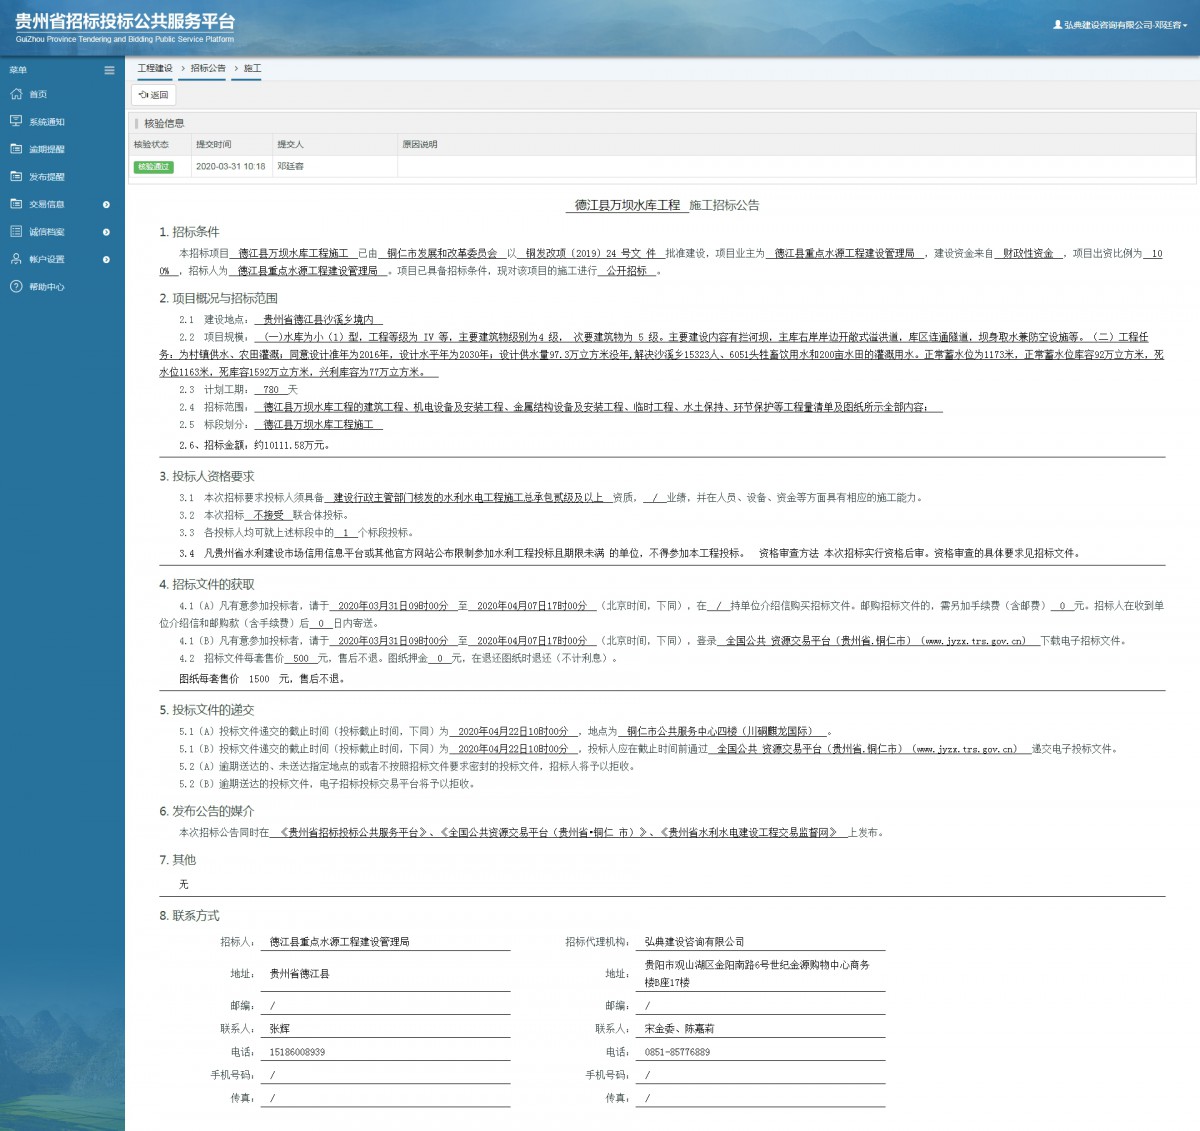This screenshot has width=1200, height=1131.
Task: Click the 交易信息 sidebar icon
Action: [x=16, y=204]
